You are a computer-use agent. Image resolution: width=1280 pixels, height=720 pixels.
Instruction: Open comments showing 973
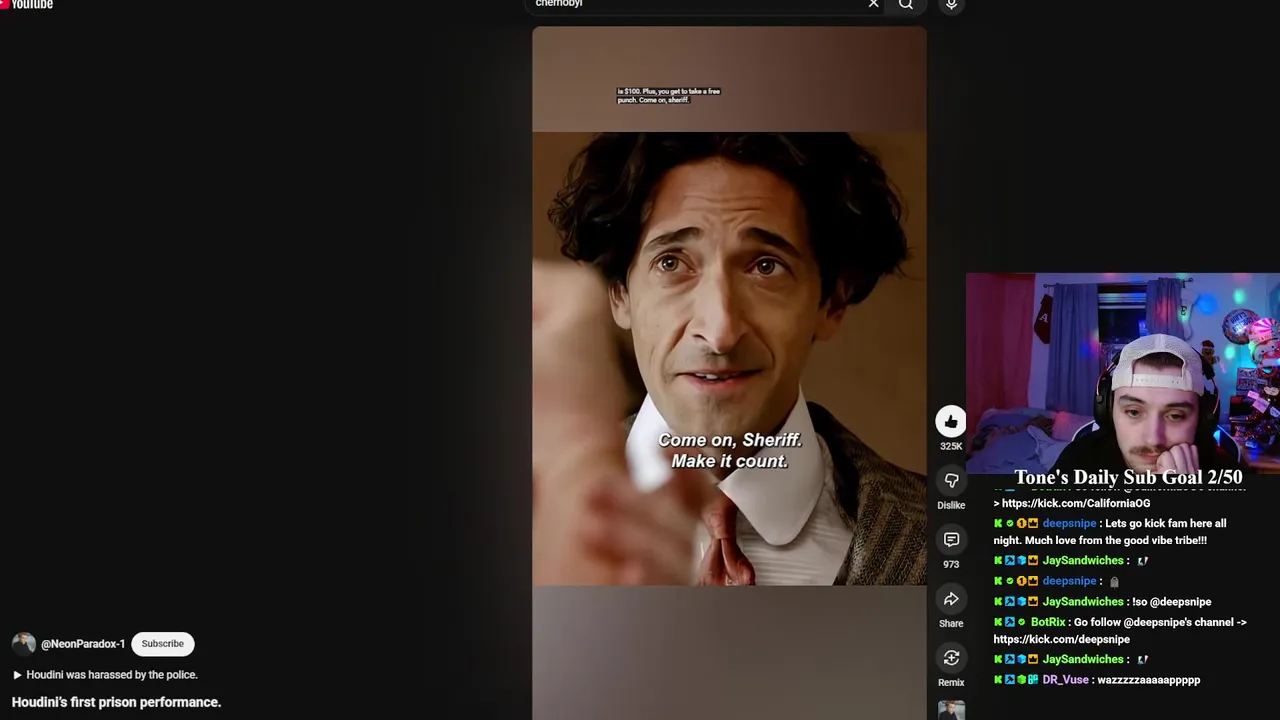tap(951, 540)
